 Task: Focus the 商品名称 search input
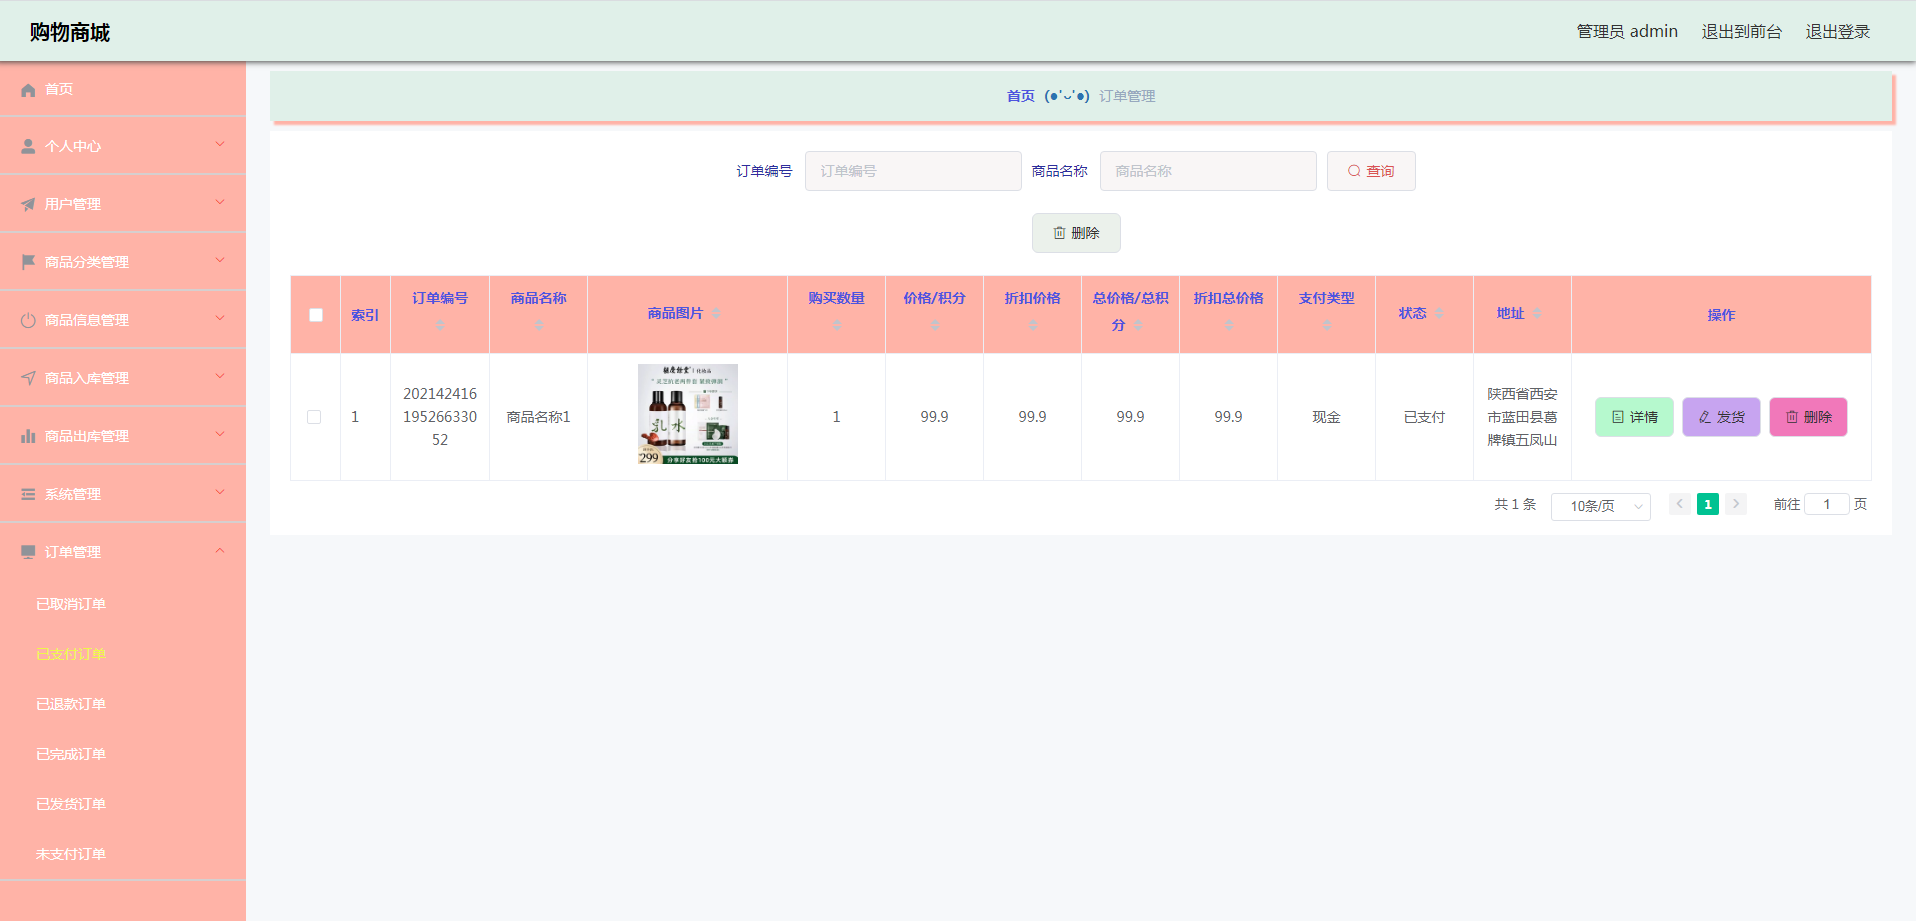1208,171
